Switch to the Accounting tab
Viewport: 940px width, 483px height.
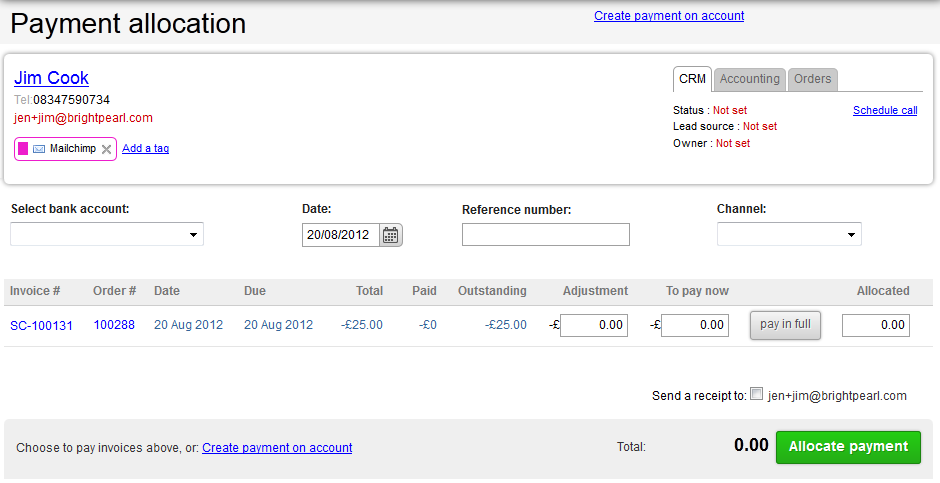pos(749,79)
